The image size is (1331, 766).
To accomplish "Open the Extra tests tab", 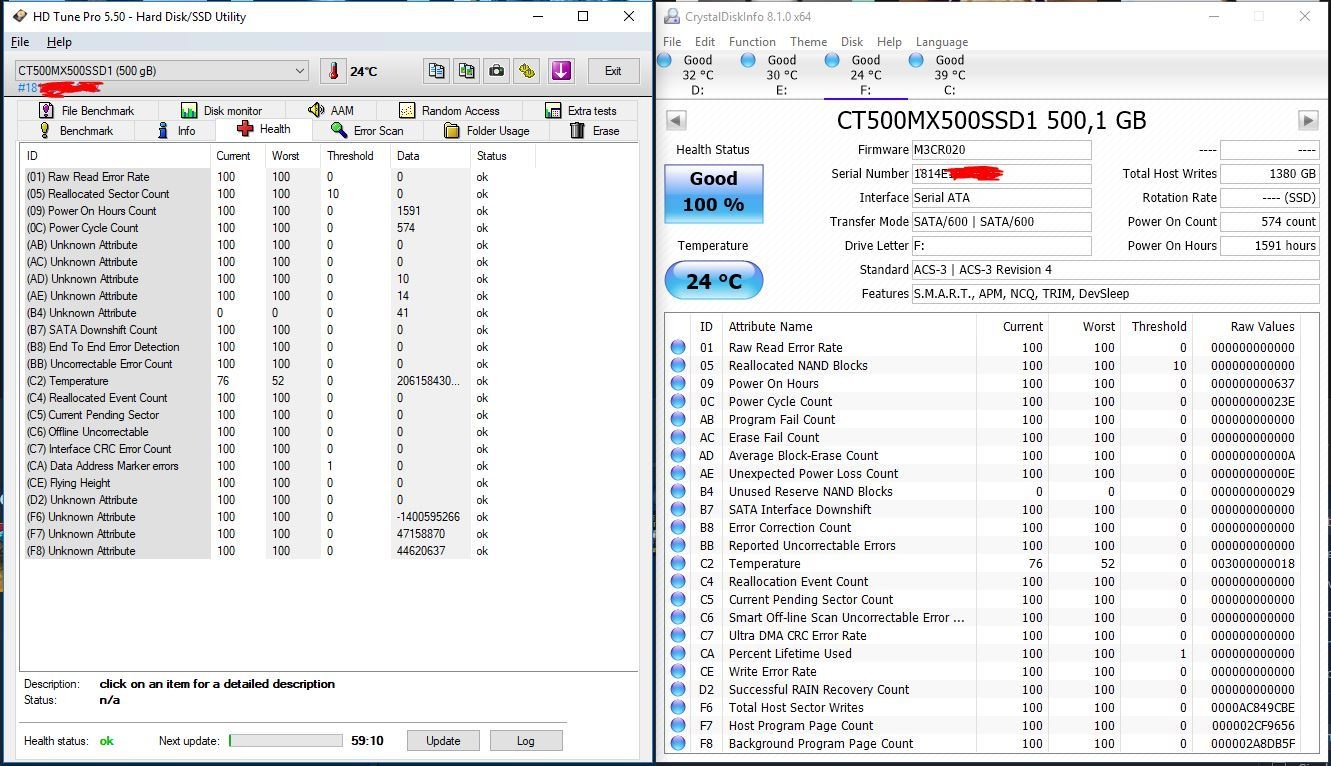I will click(x=581, y=110).
